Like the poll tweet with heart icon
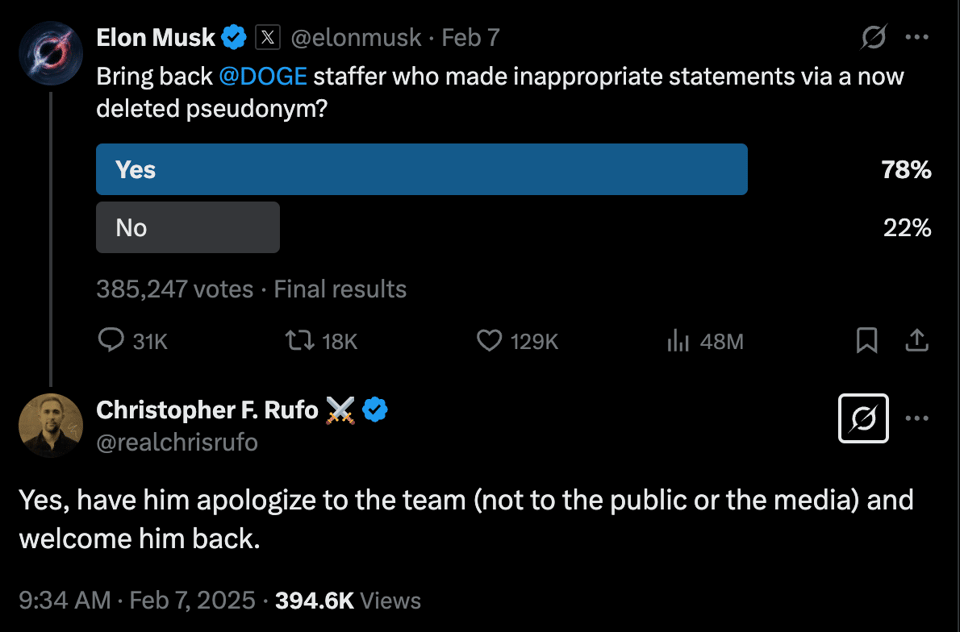This screenshot has height=632, width=960. (489, 341)
